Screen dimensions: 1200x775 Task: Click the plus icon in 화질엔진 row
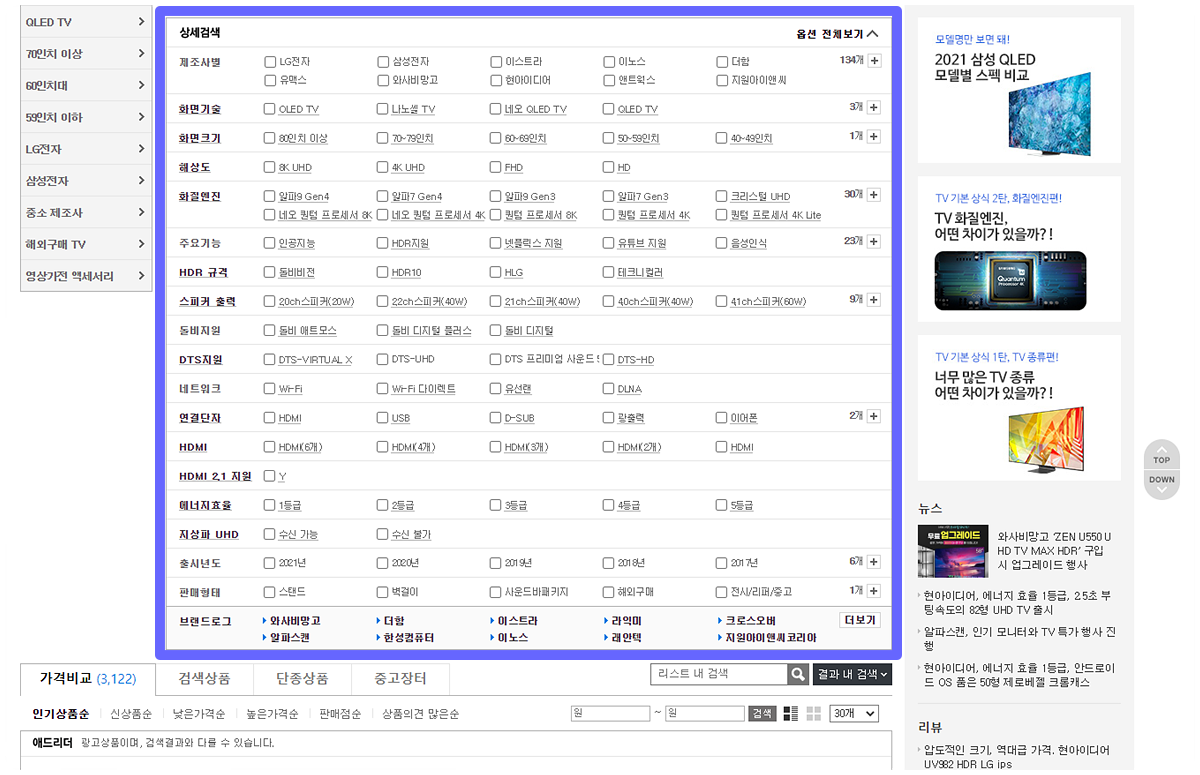point(874,195)
